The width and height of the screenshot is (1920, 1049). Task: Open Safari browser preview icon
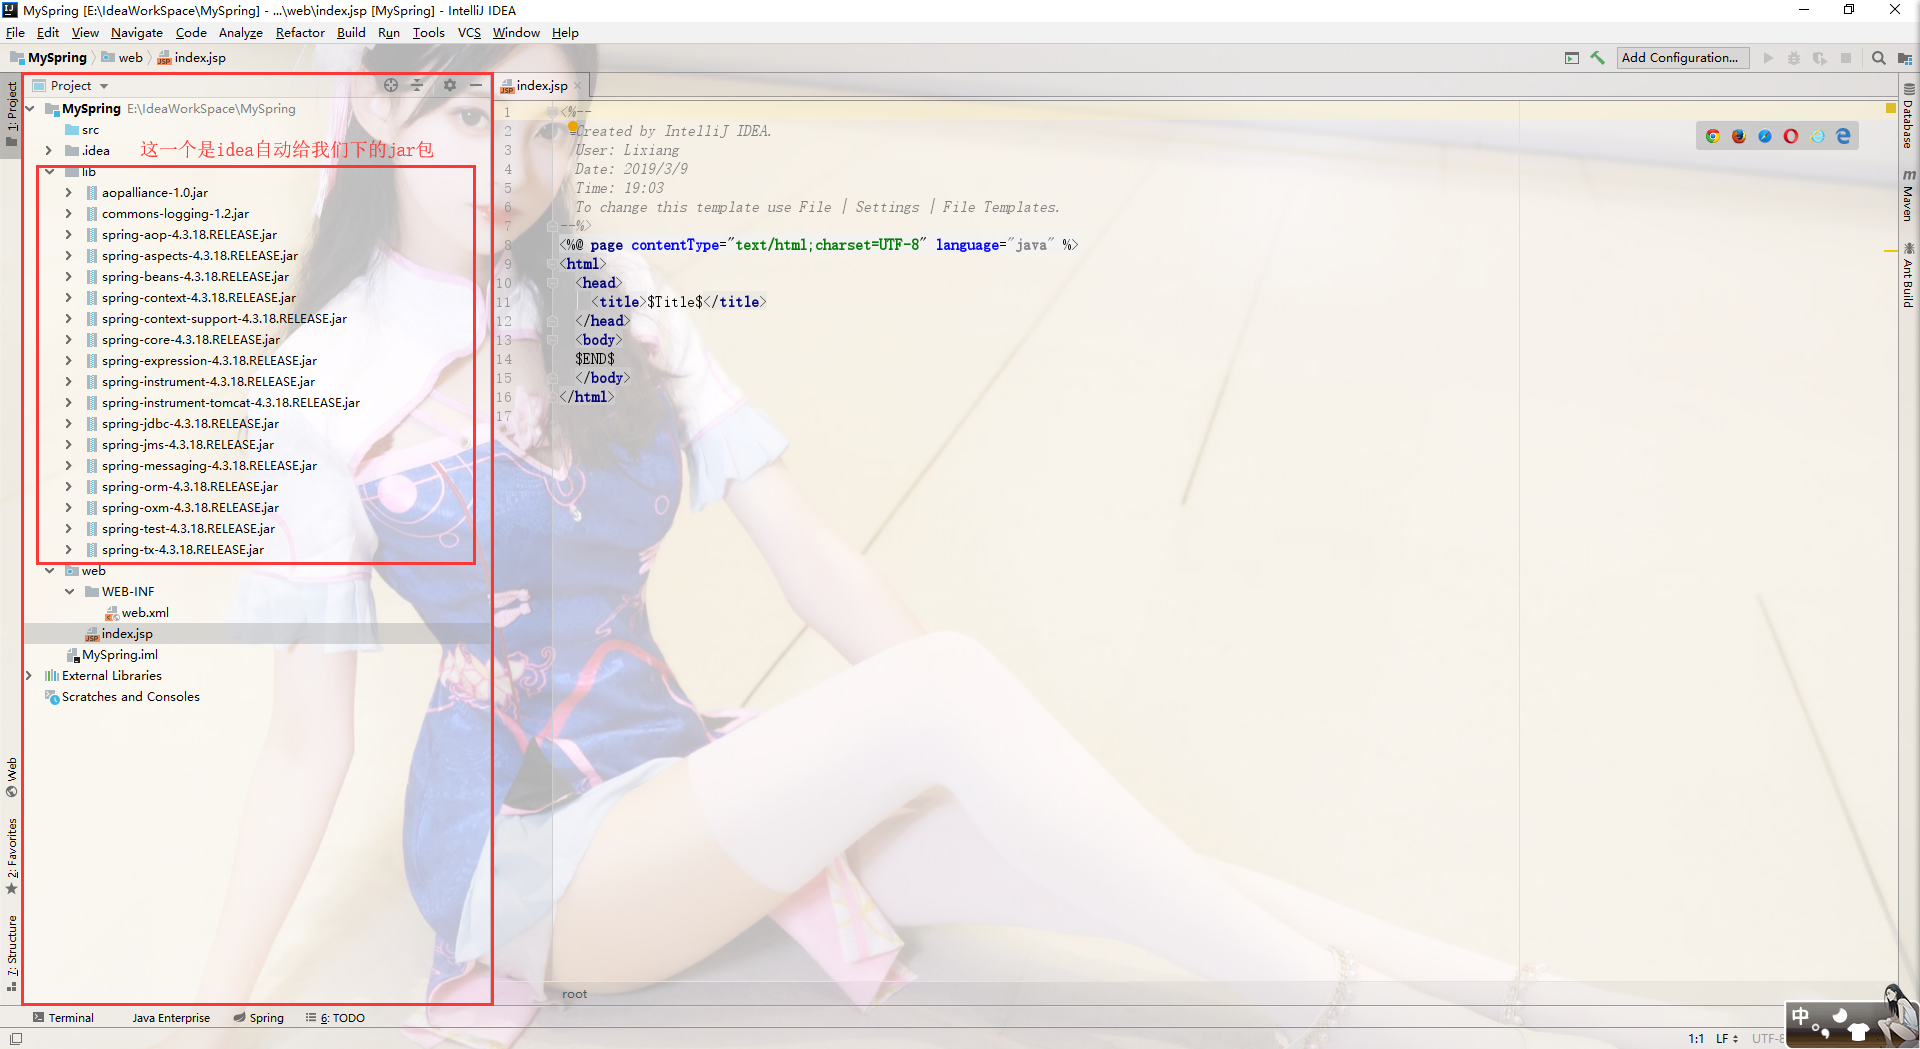1765,136
